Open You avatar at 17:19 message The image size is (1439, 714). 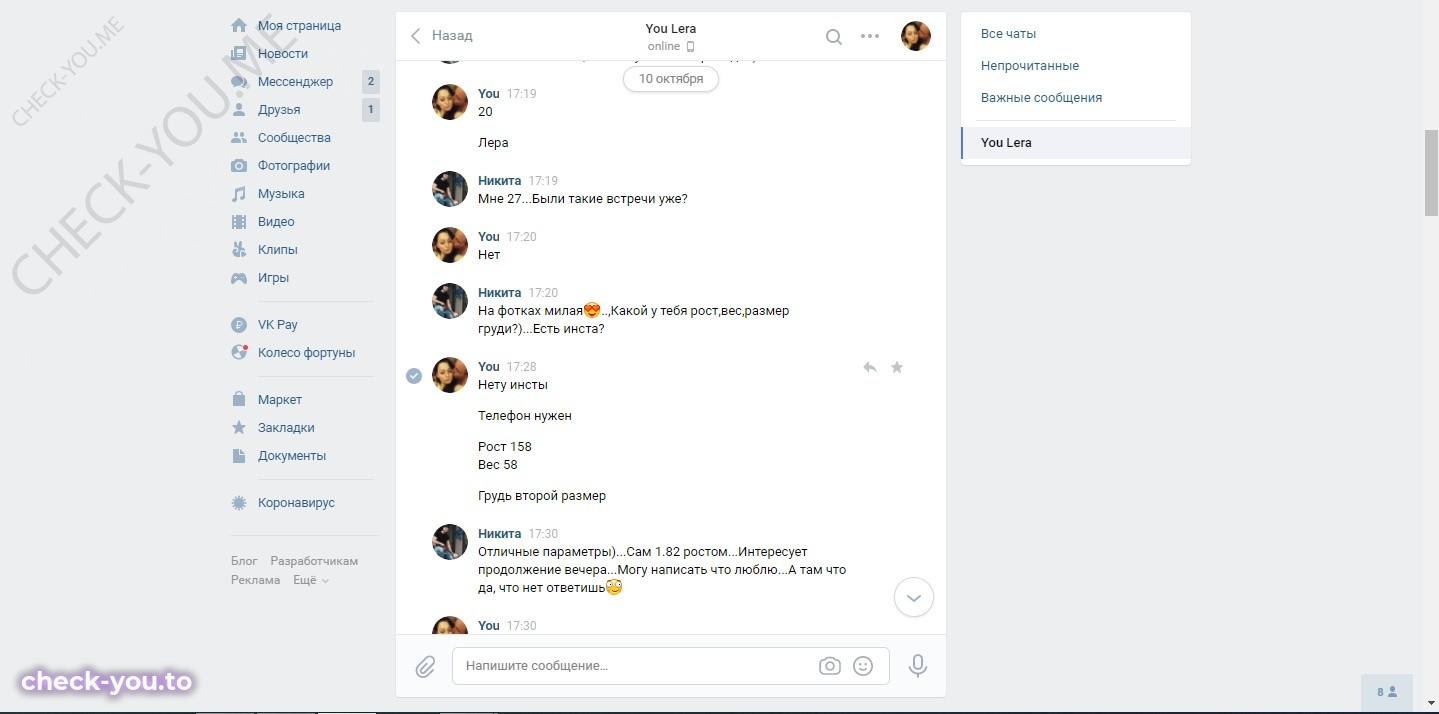[450, 102]
